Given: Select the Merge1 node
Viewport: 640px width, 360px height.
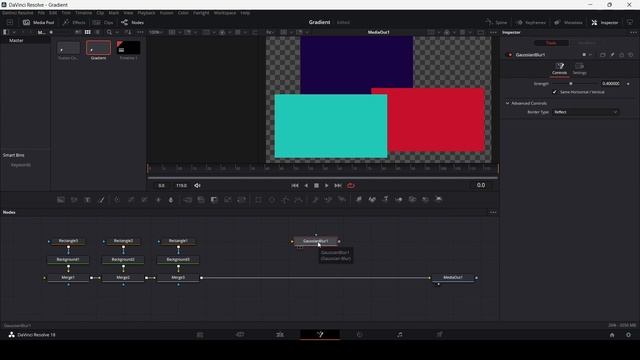Looking at the screenshot, I should tap(68, 278).
